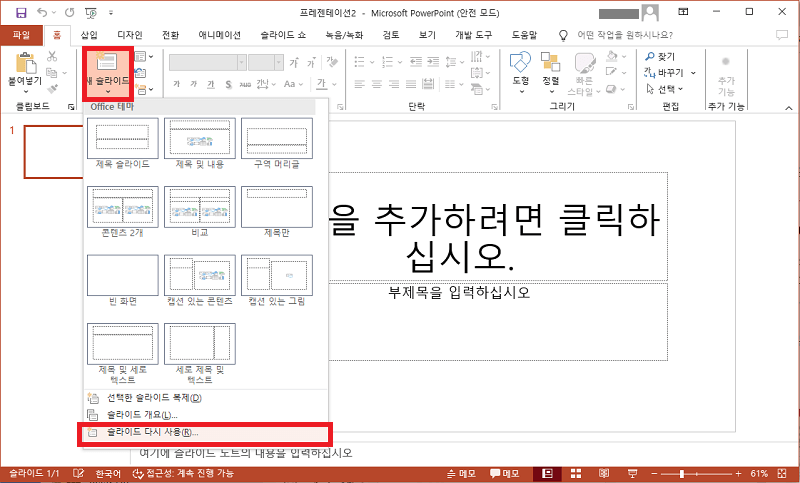Click Notes (메모) button in status bar
The image size is (800, 483).
461,473
